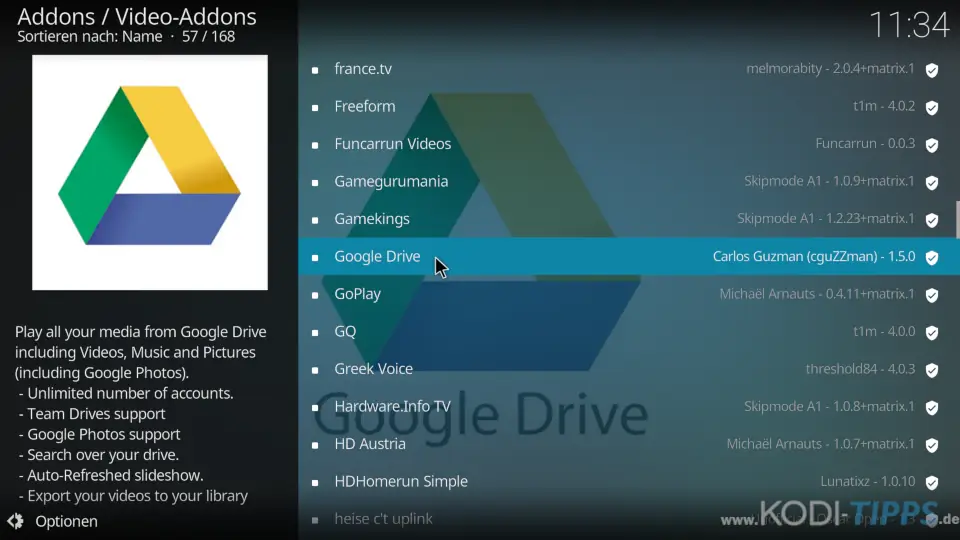Click the list scrollbar handle
Image resolution: width=960 pixels, height=540 pixels.
pos(958,219)
